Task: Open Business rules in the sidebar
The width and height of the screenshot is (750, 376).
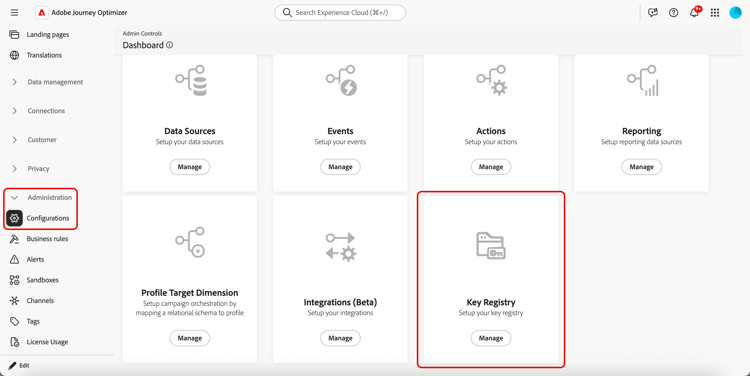Action: [47, 239]
